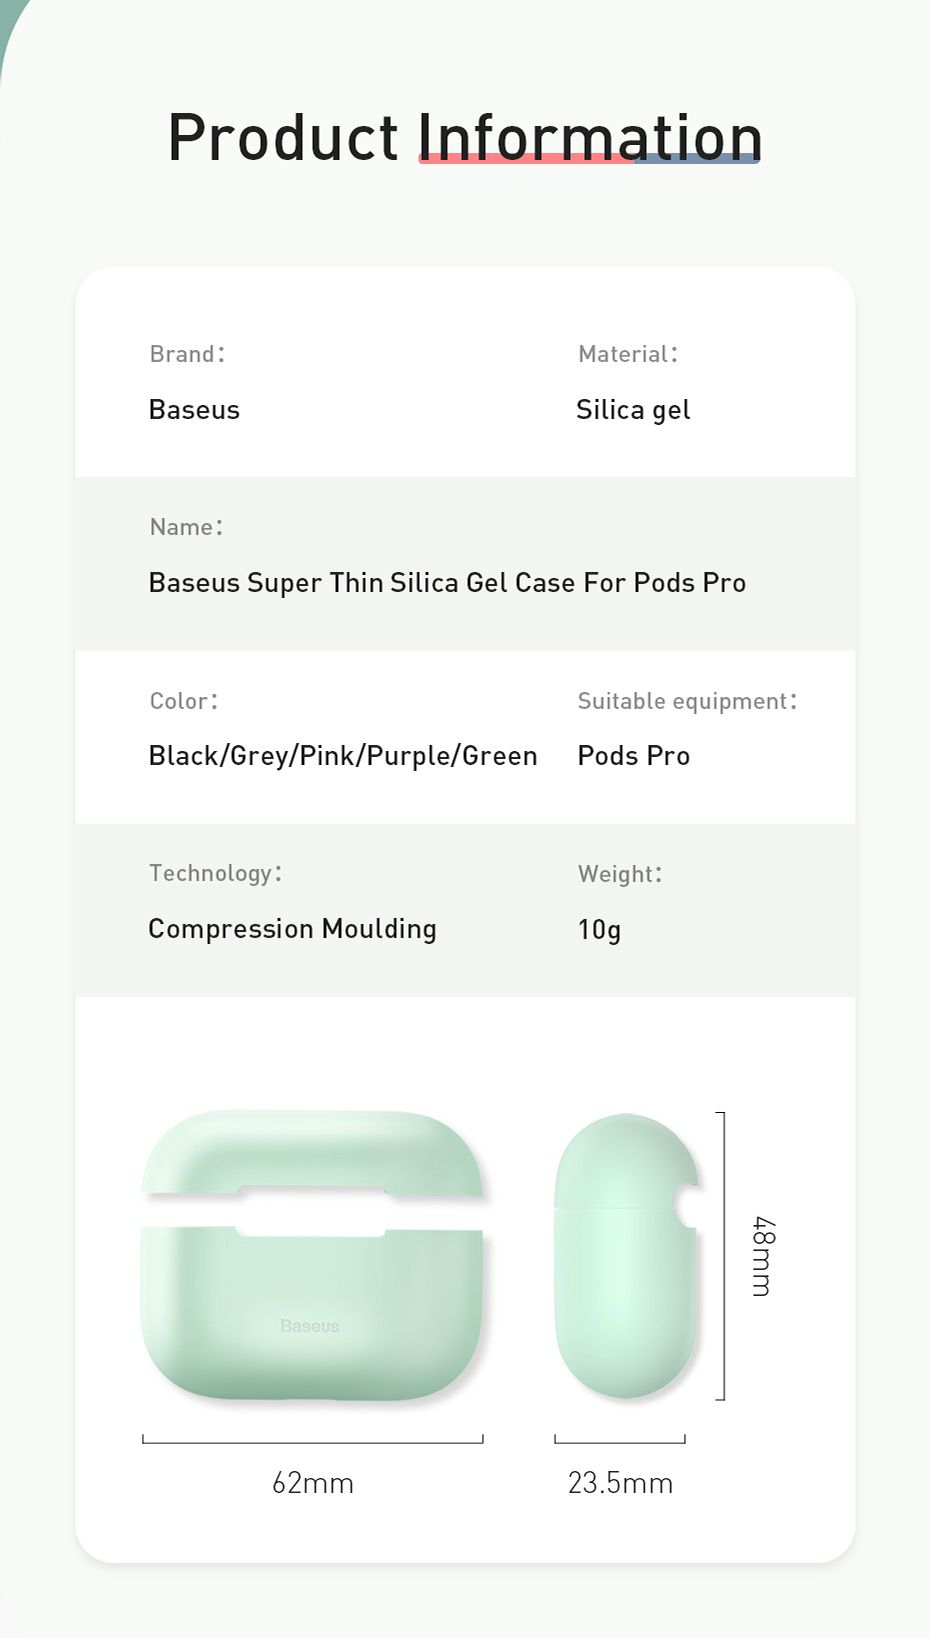Click the Material label
Viewport: 930px width, 1638px height.
click(627, 354)
